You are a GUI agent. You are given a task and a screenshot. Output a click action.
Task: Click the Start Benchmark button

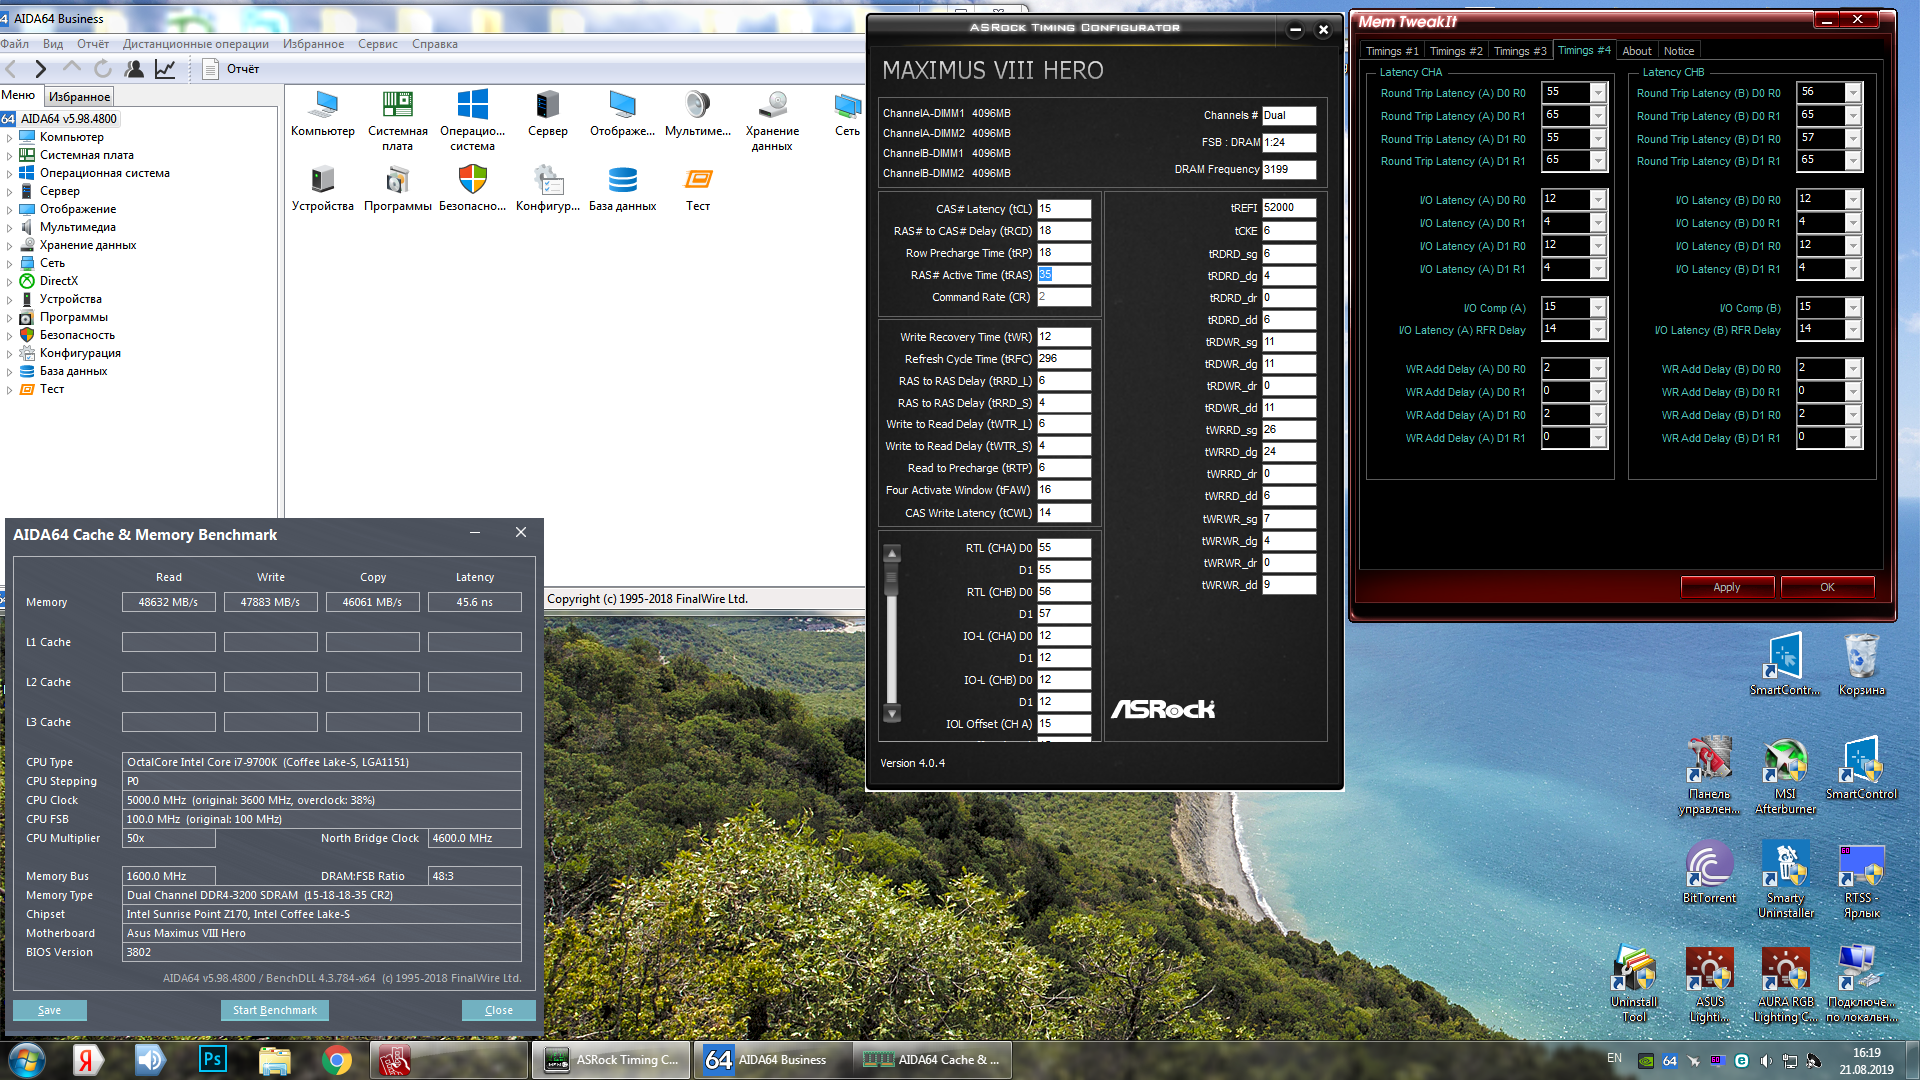click(274, 1010)
